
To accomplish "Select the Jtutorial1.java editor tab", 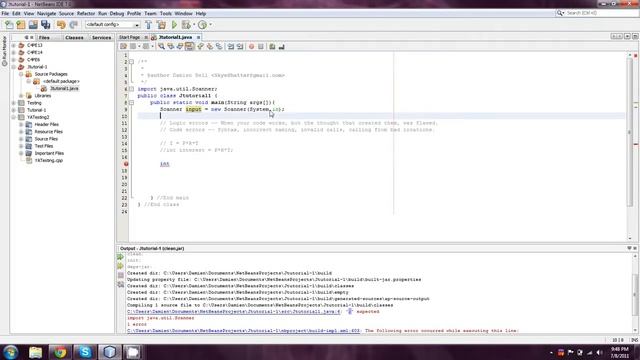I will tap(175, 37).
